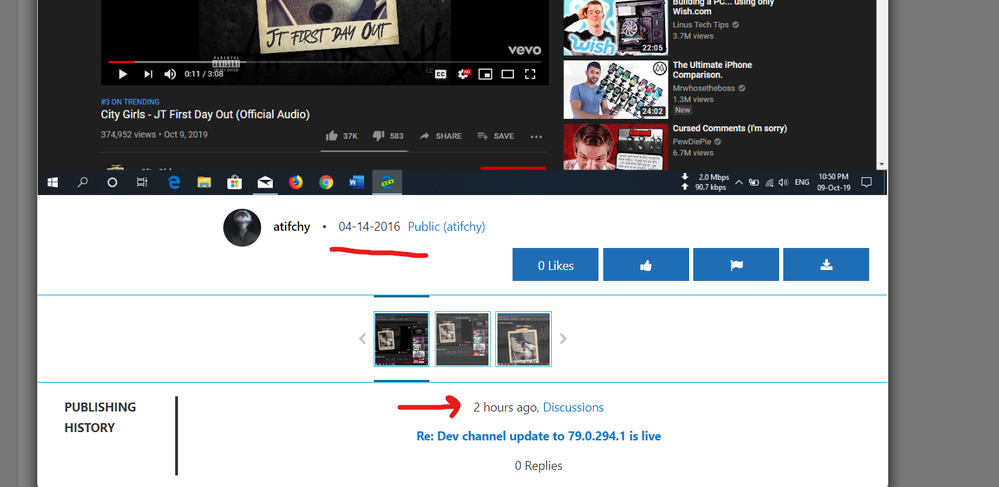Click SAVE to playlist button
999x487 pixels.
click(496, 136)
